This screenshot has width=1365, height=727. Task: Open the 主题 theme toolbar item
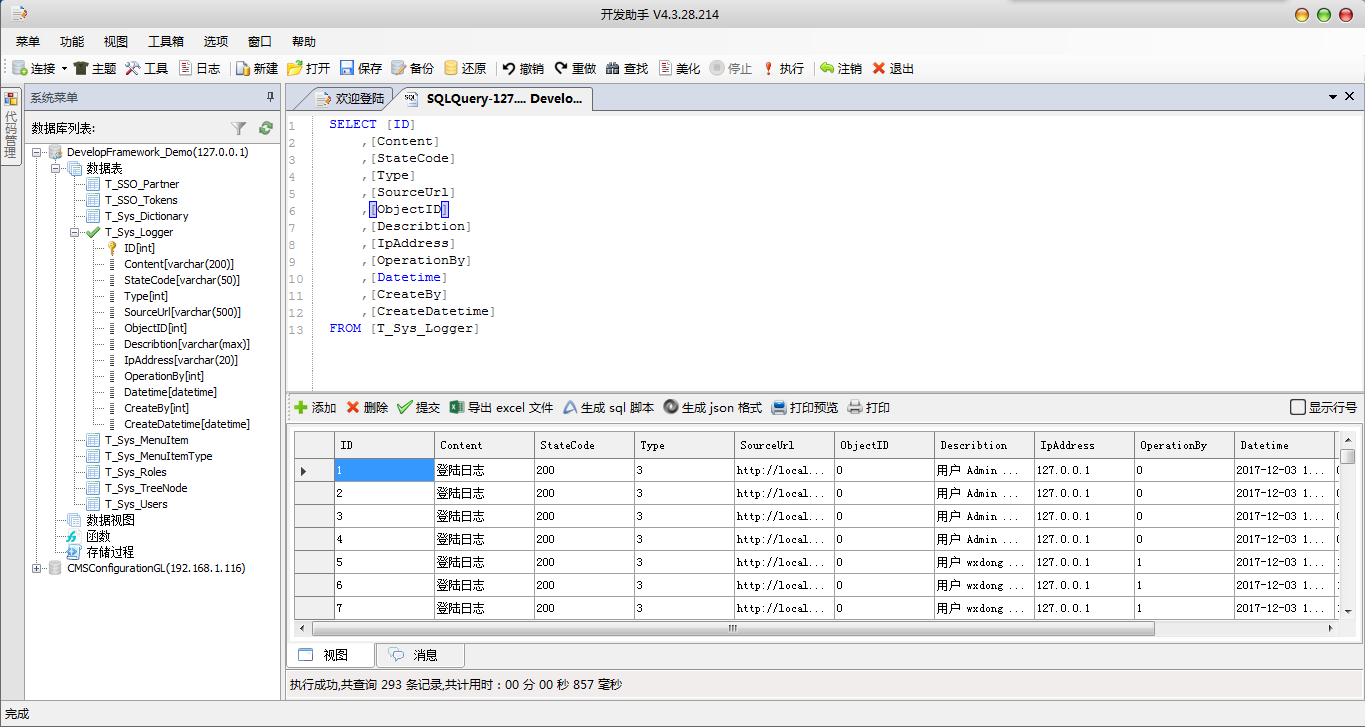tap(95, 69)
